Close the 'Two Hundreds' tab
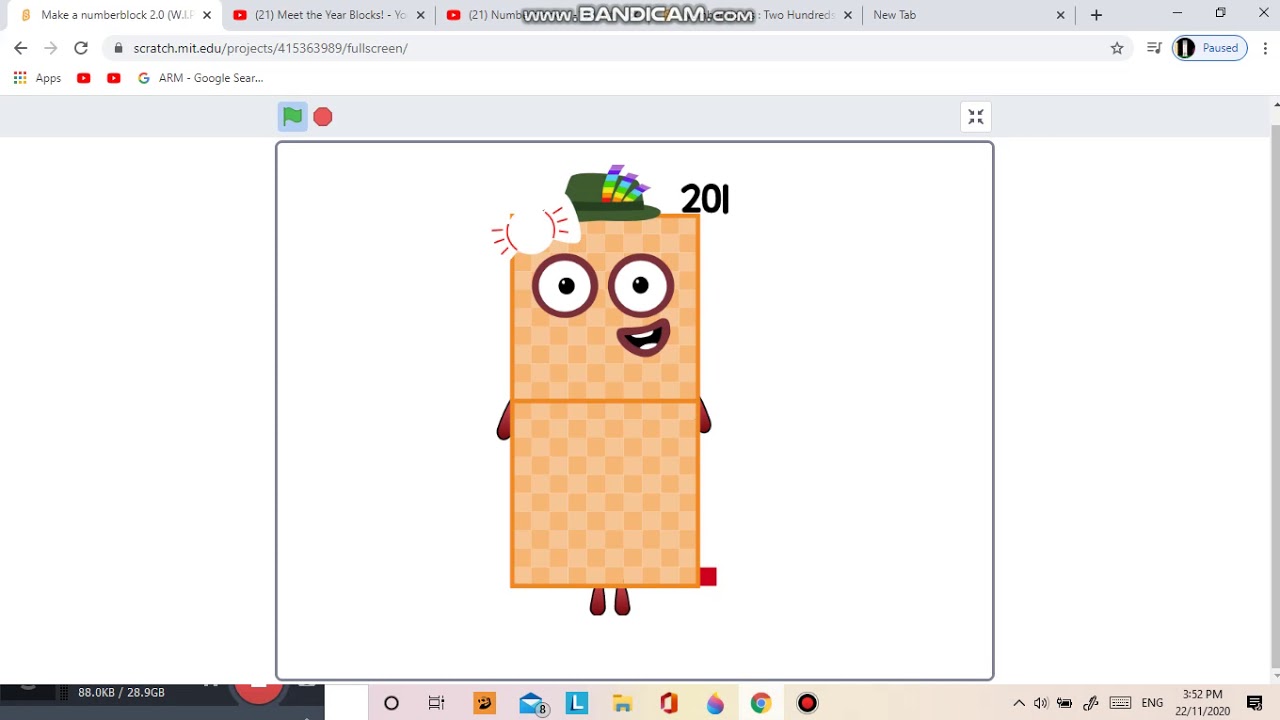 tap(848, 15)
